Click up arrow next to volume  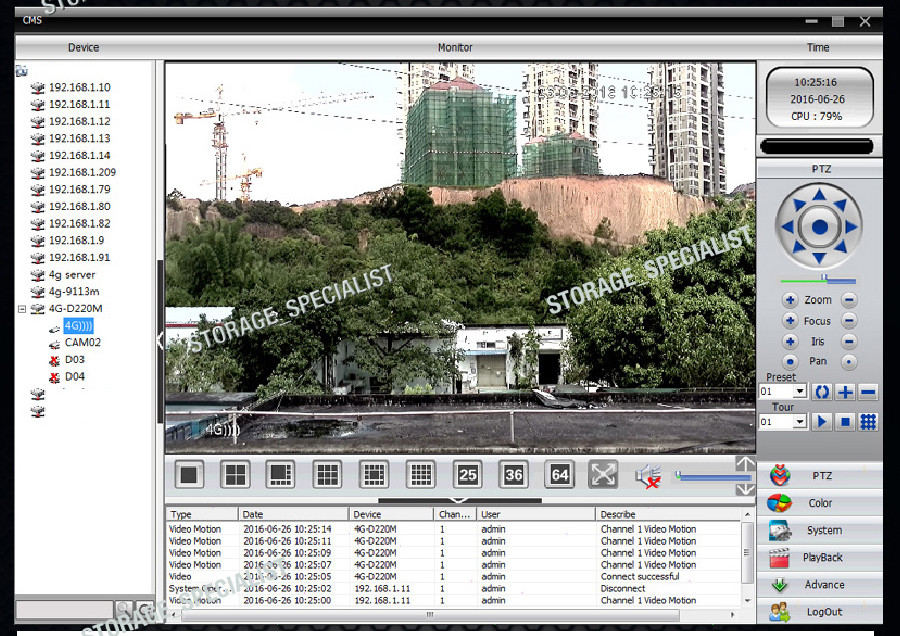pyautogui.click(x=745, y=463)
